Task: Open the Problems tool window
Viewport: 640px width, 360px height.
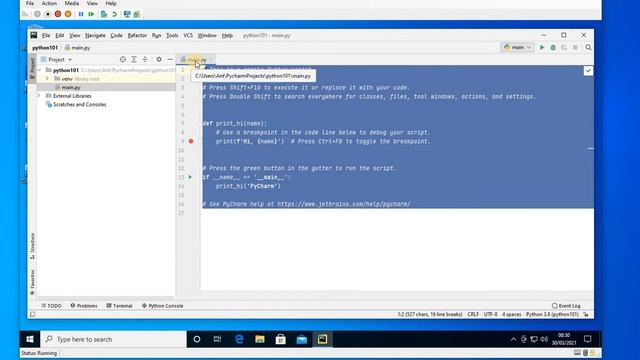Action: pos(84,306)
